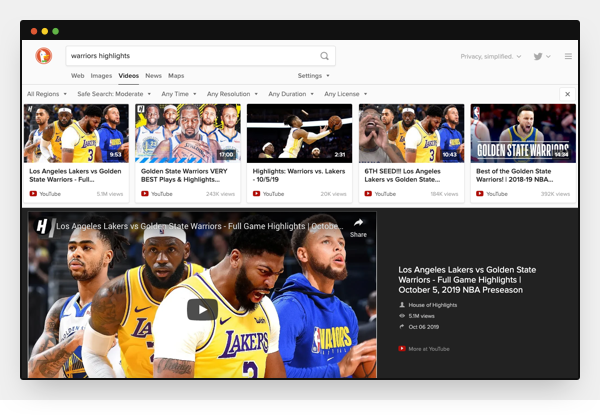This screenshot has width=600, height=415.
Task: Play the embedded video
Action: coord(202,309)
